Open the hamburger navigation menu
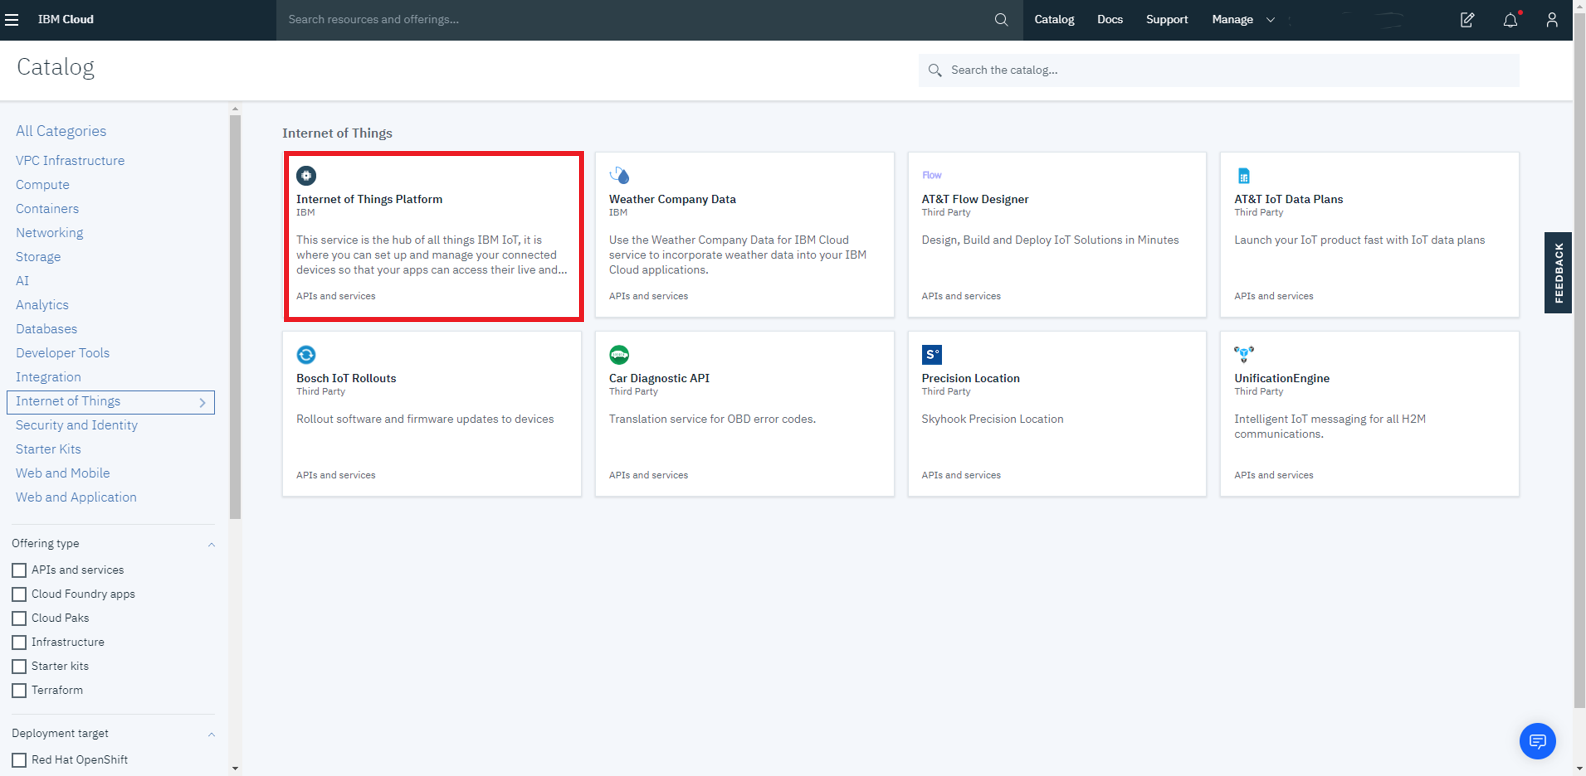 point(12,20)
